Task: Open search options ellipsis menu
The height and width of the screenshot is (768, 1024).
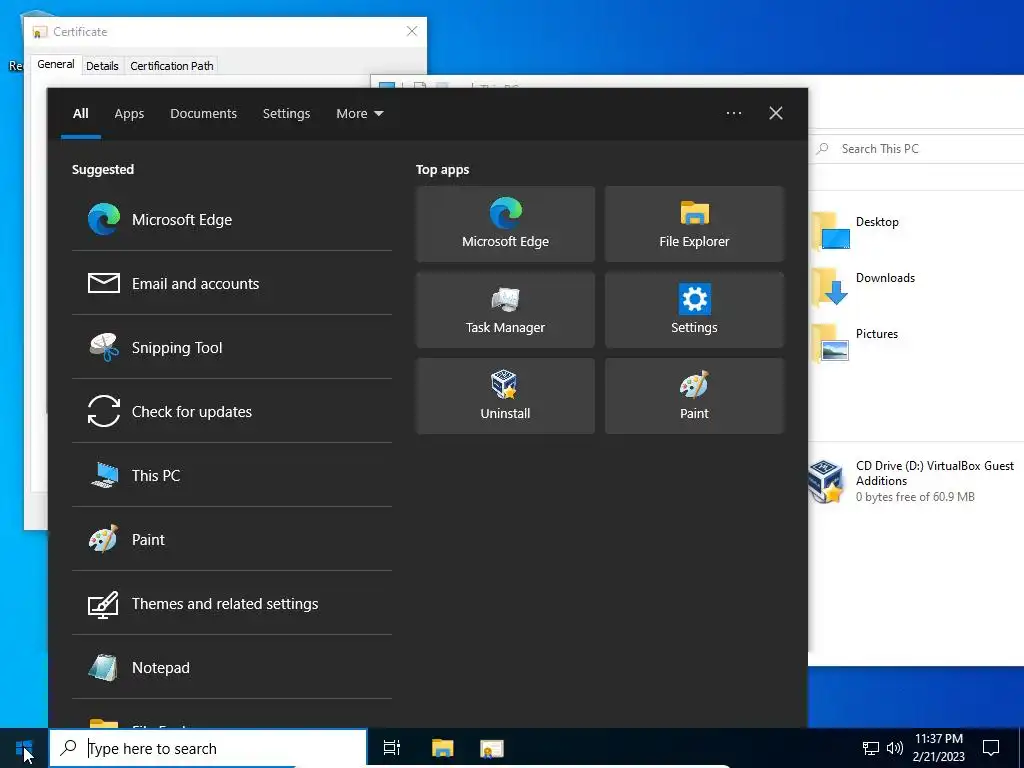Action: (x=734, y=113)
